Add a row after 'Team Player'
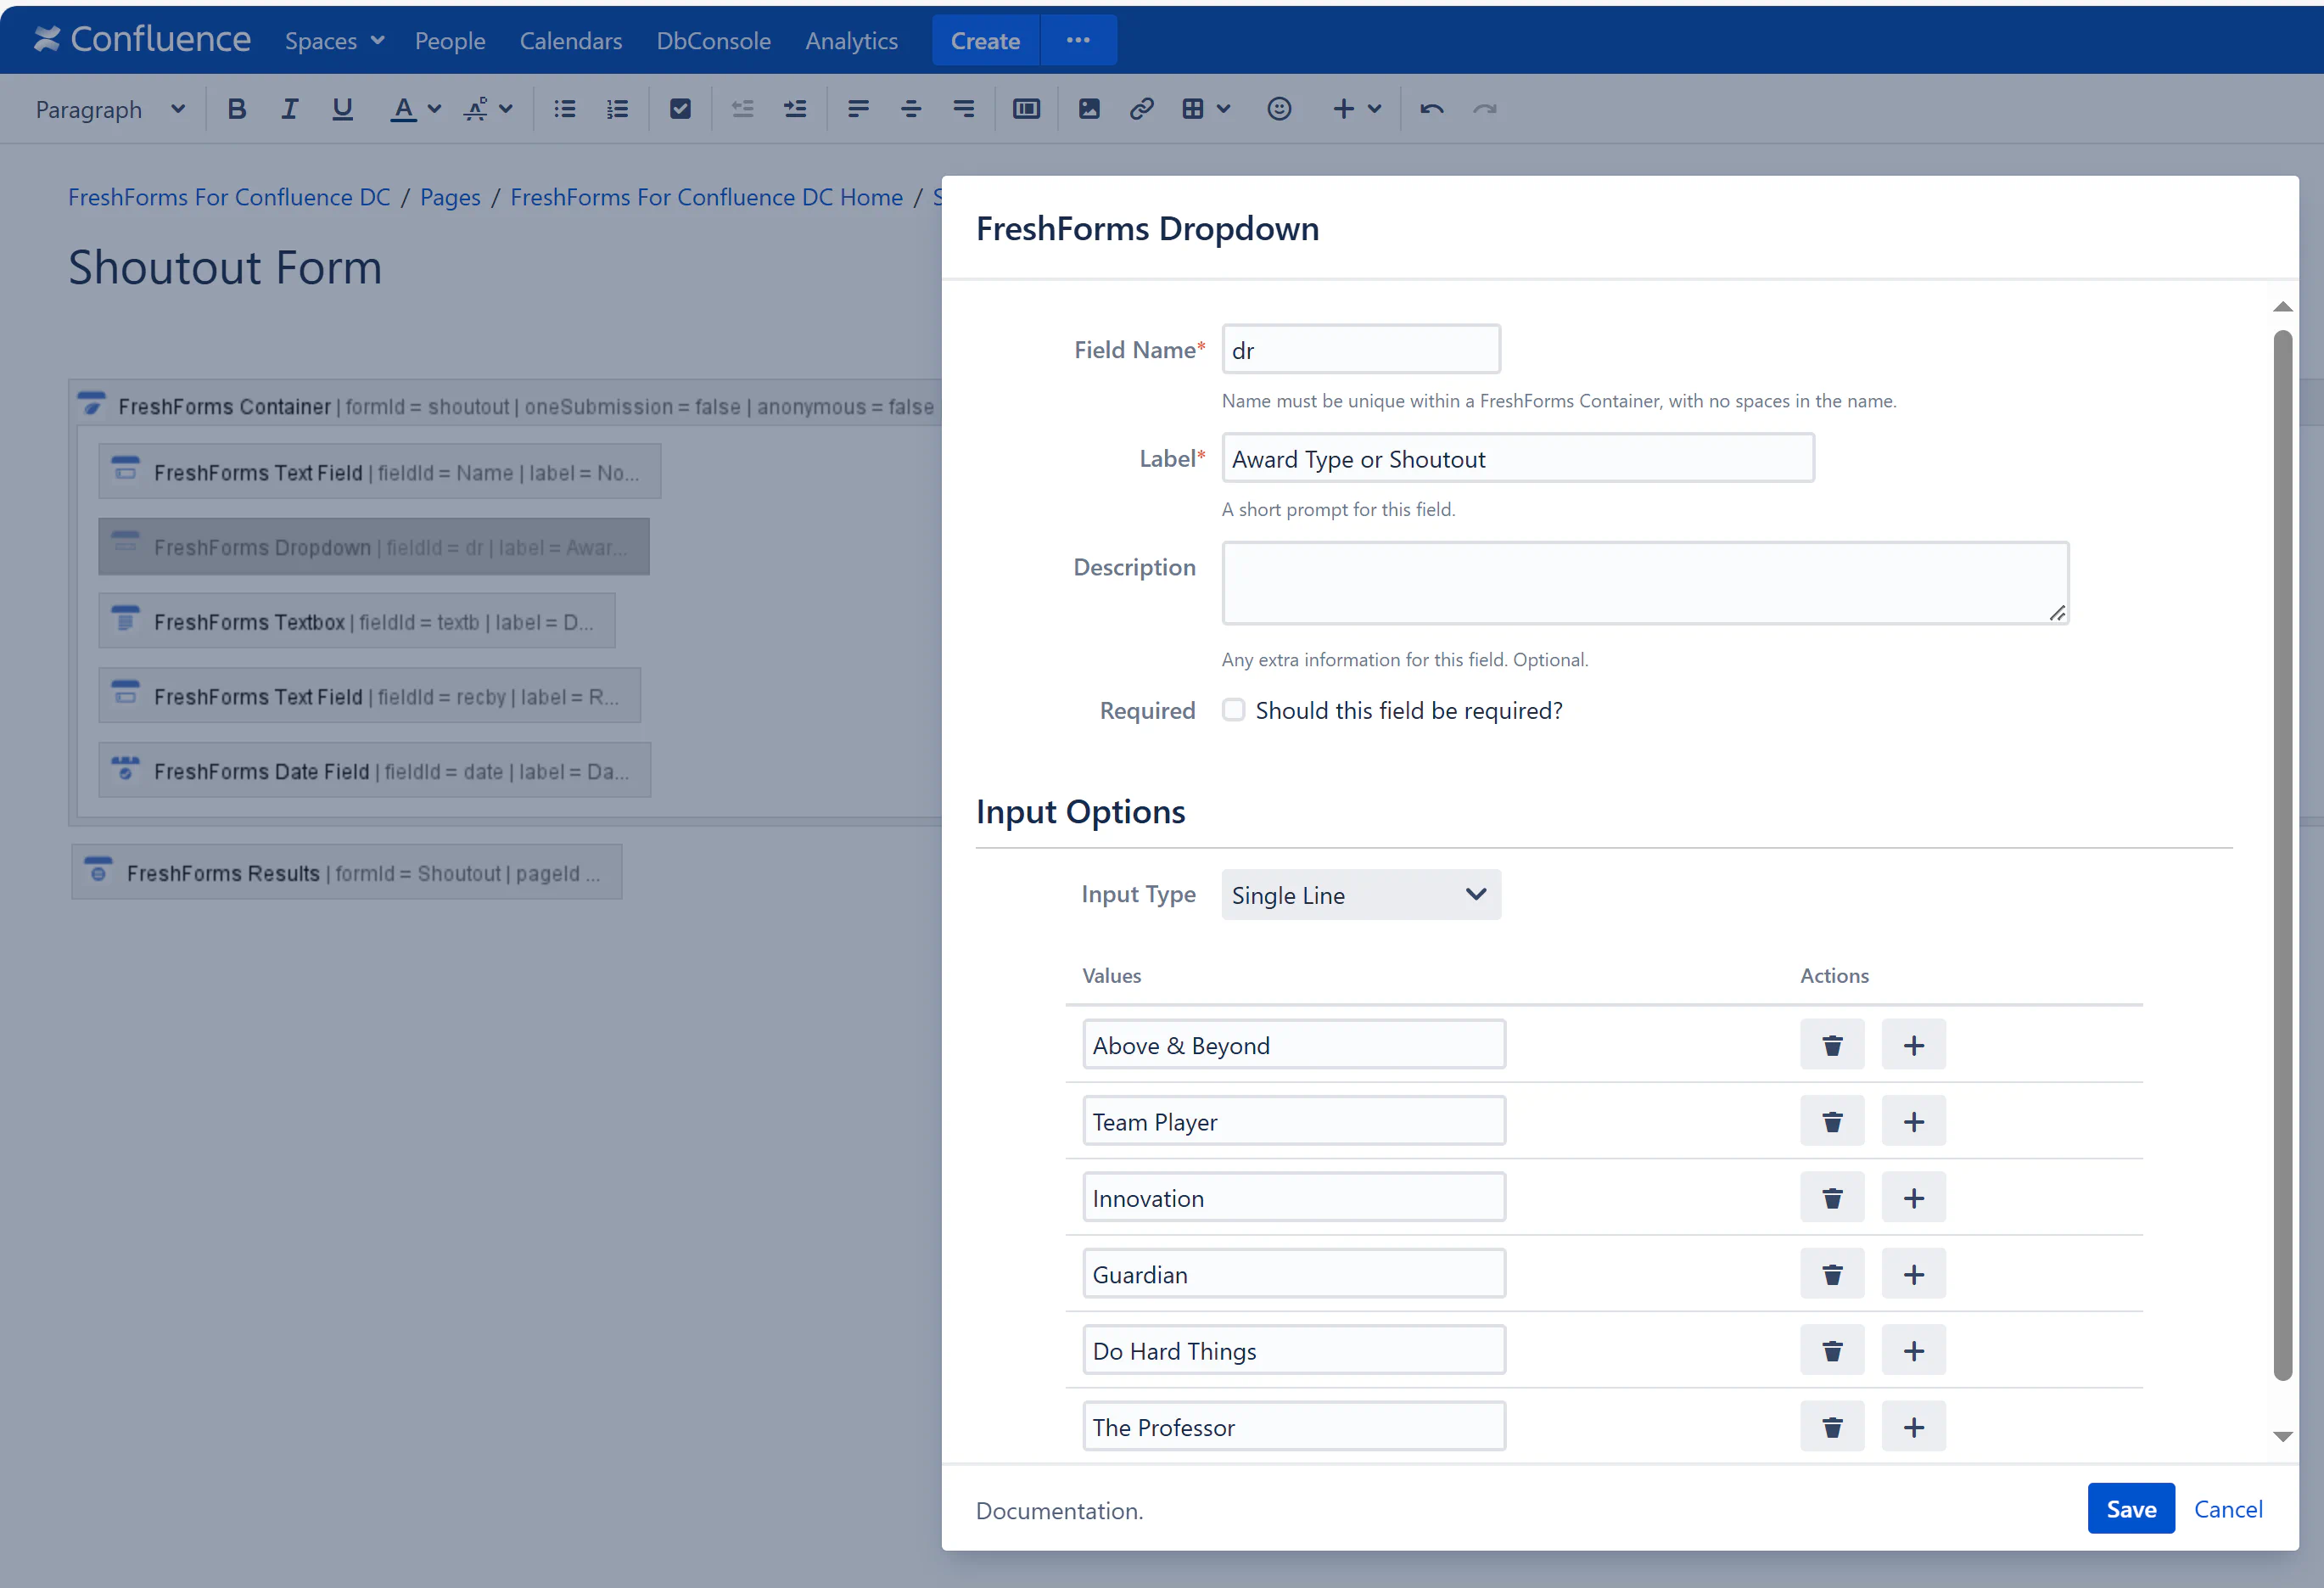2324x1588 pixels. point(1912,1121)
